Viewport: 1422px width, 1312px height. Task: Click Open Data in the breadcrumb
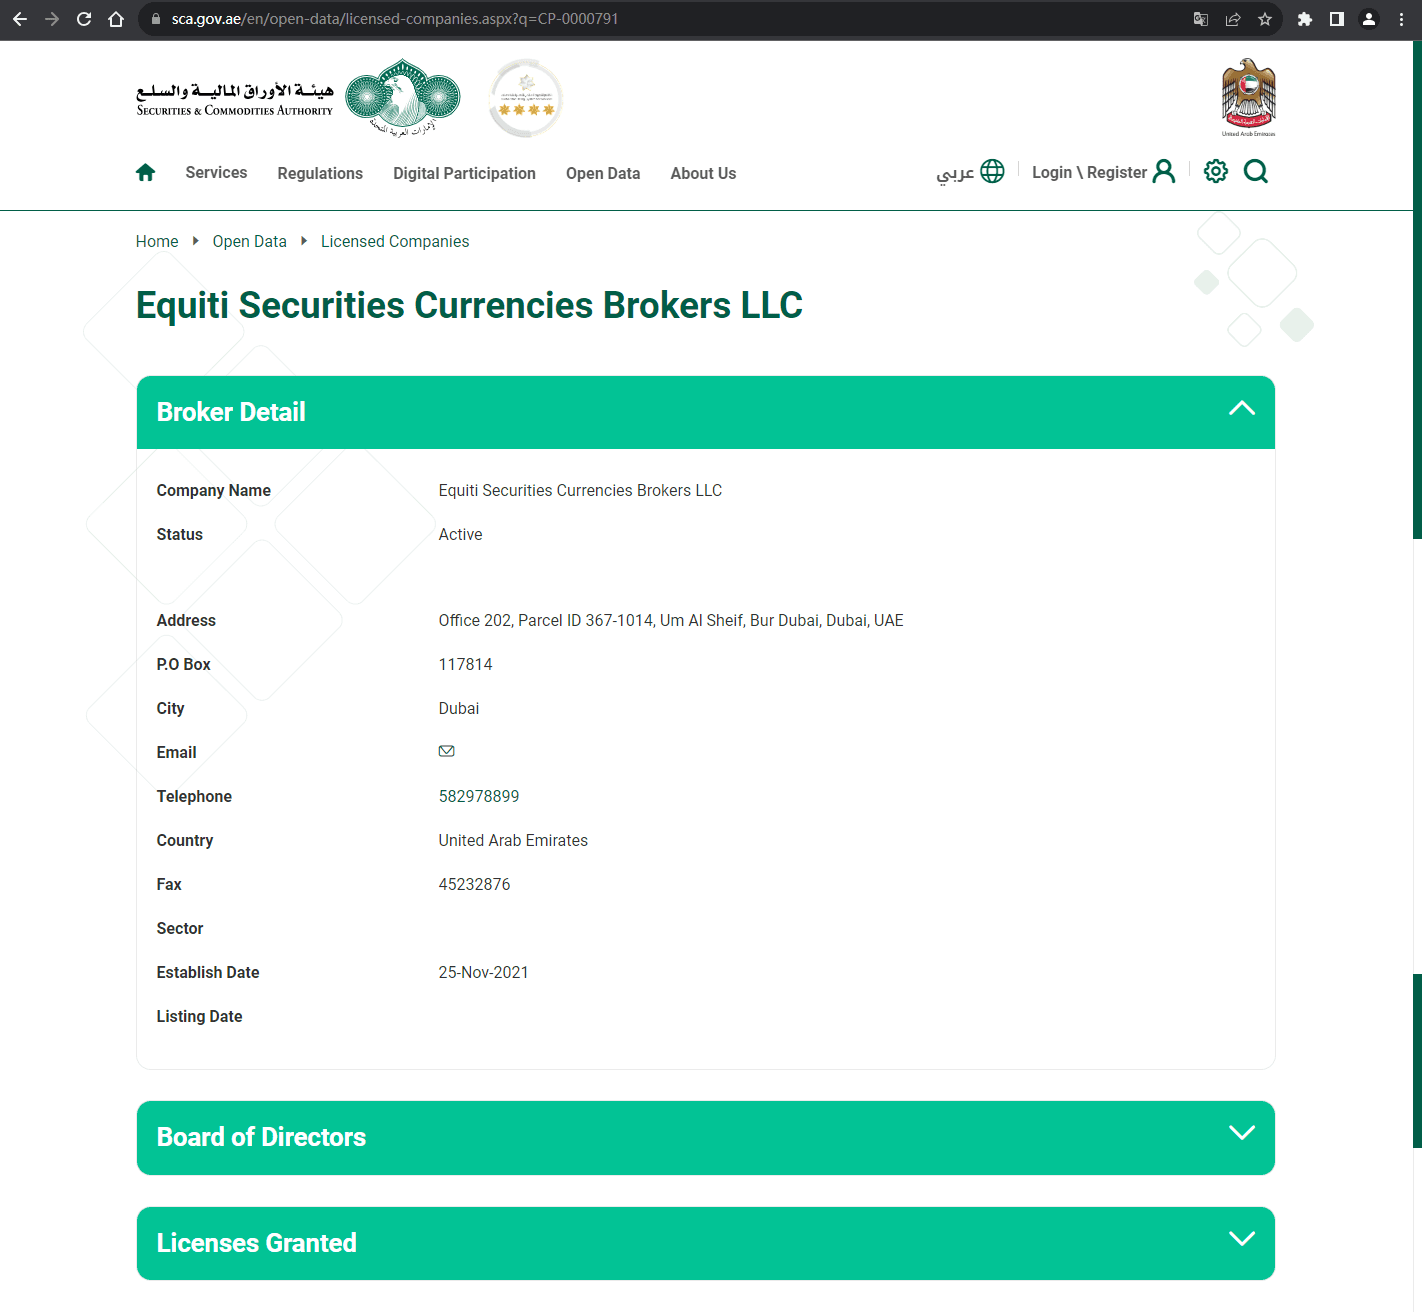249,241
